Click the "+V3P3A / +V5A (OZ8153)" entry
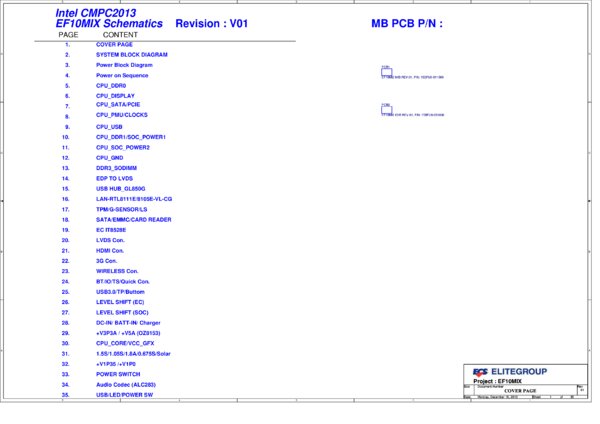Screen dimensions: 600x424 [128, 333]
